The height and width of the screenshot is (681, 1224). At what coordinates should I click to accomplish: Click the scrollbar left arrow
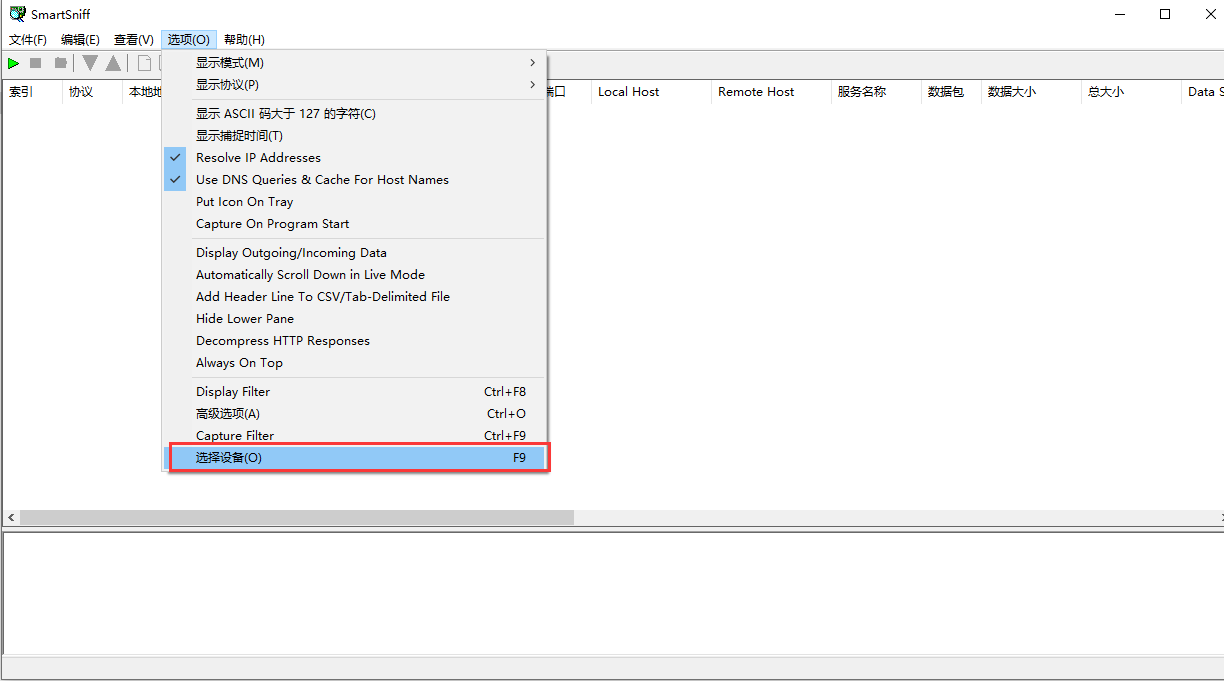tap(11, 518)
